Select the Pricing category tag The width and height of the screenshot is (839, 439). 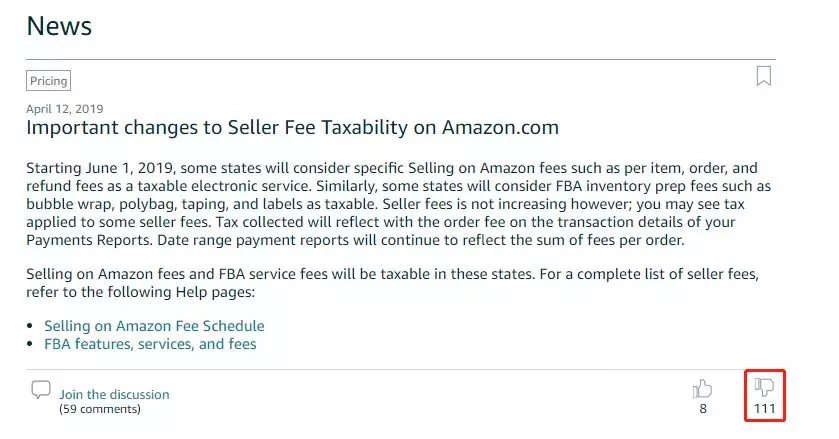point(48,81)
